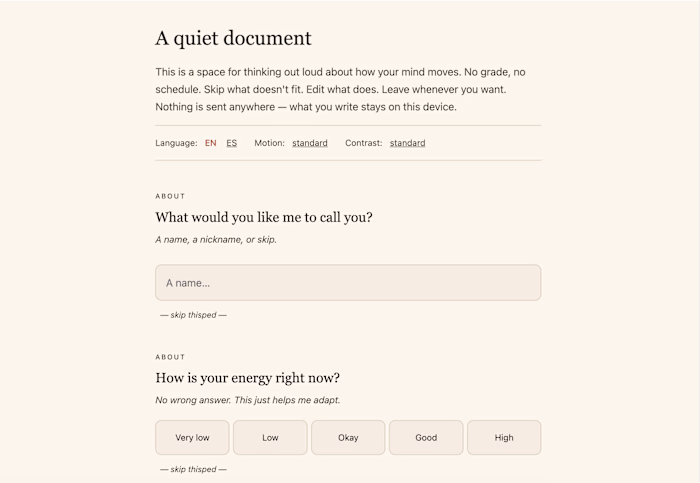700x483 pixels.
Task: Click the 'A quiet document' title
Action: pyautogui.click(x=233, y=38)
